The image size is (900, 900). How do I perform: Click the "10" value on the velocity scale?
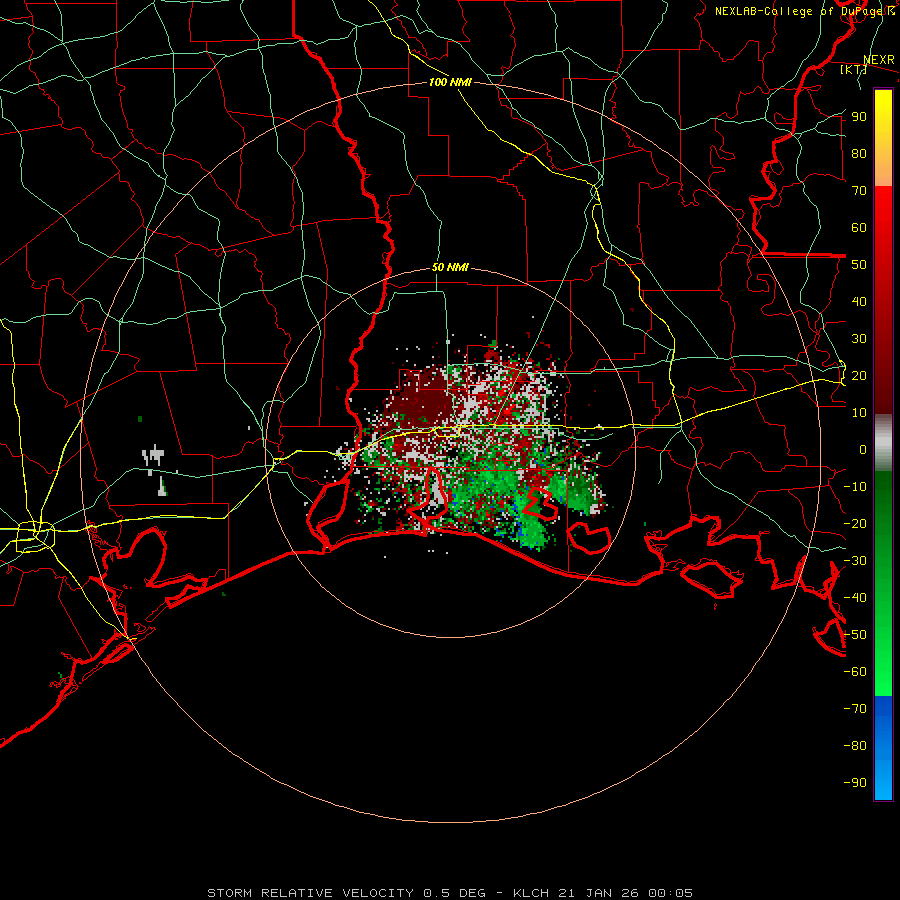tap(859, 413)
